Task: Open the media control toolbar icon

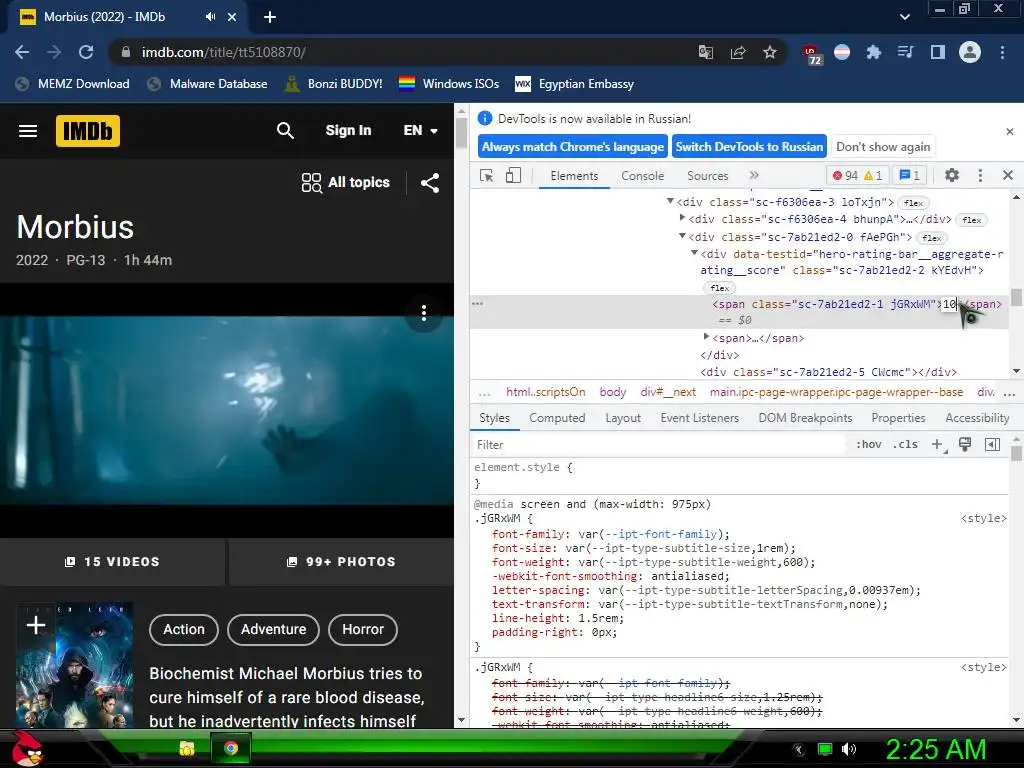Action: pos(905,52)
